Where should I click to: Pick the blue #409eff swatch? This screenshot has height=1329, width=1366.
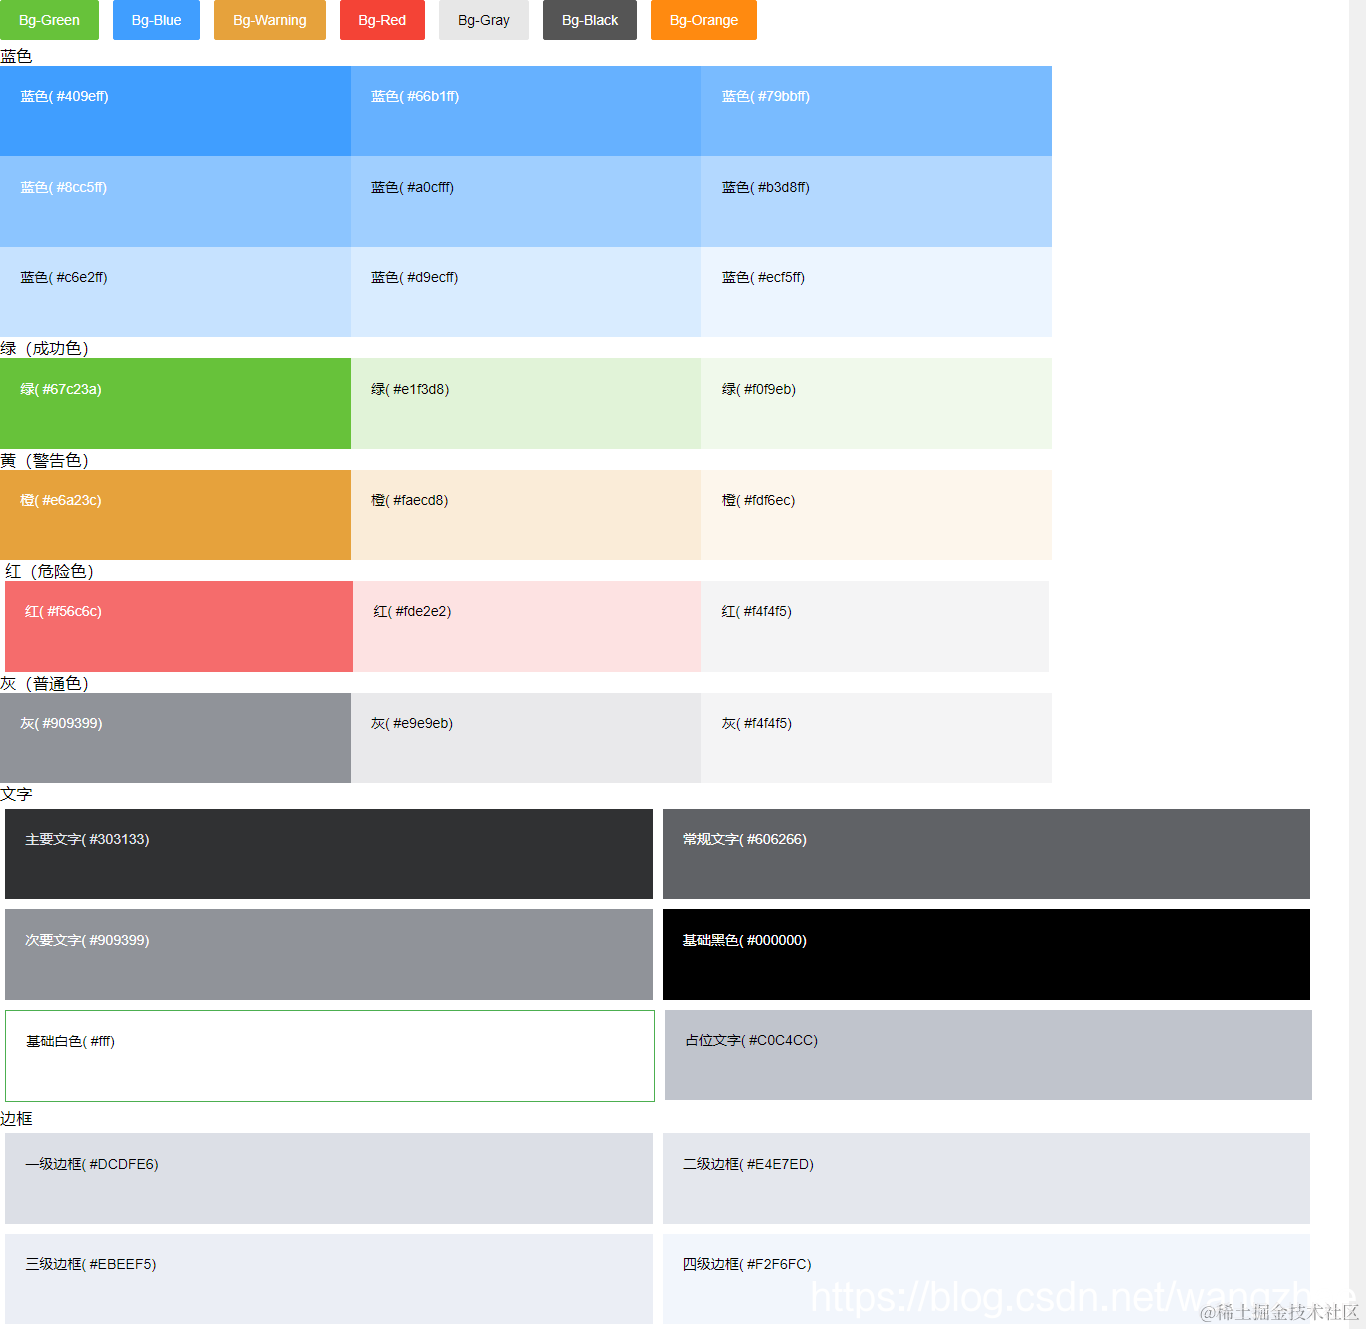click(x=175, y=111)
